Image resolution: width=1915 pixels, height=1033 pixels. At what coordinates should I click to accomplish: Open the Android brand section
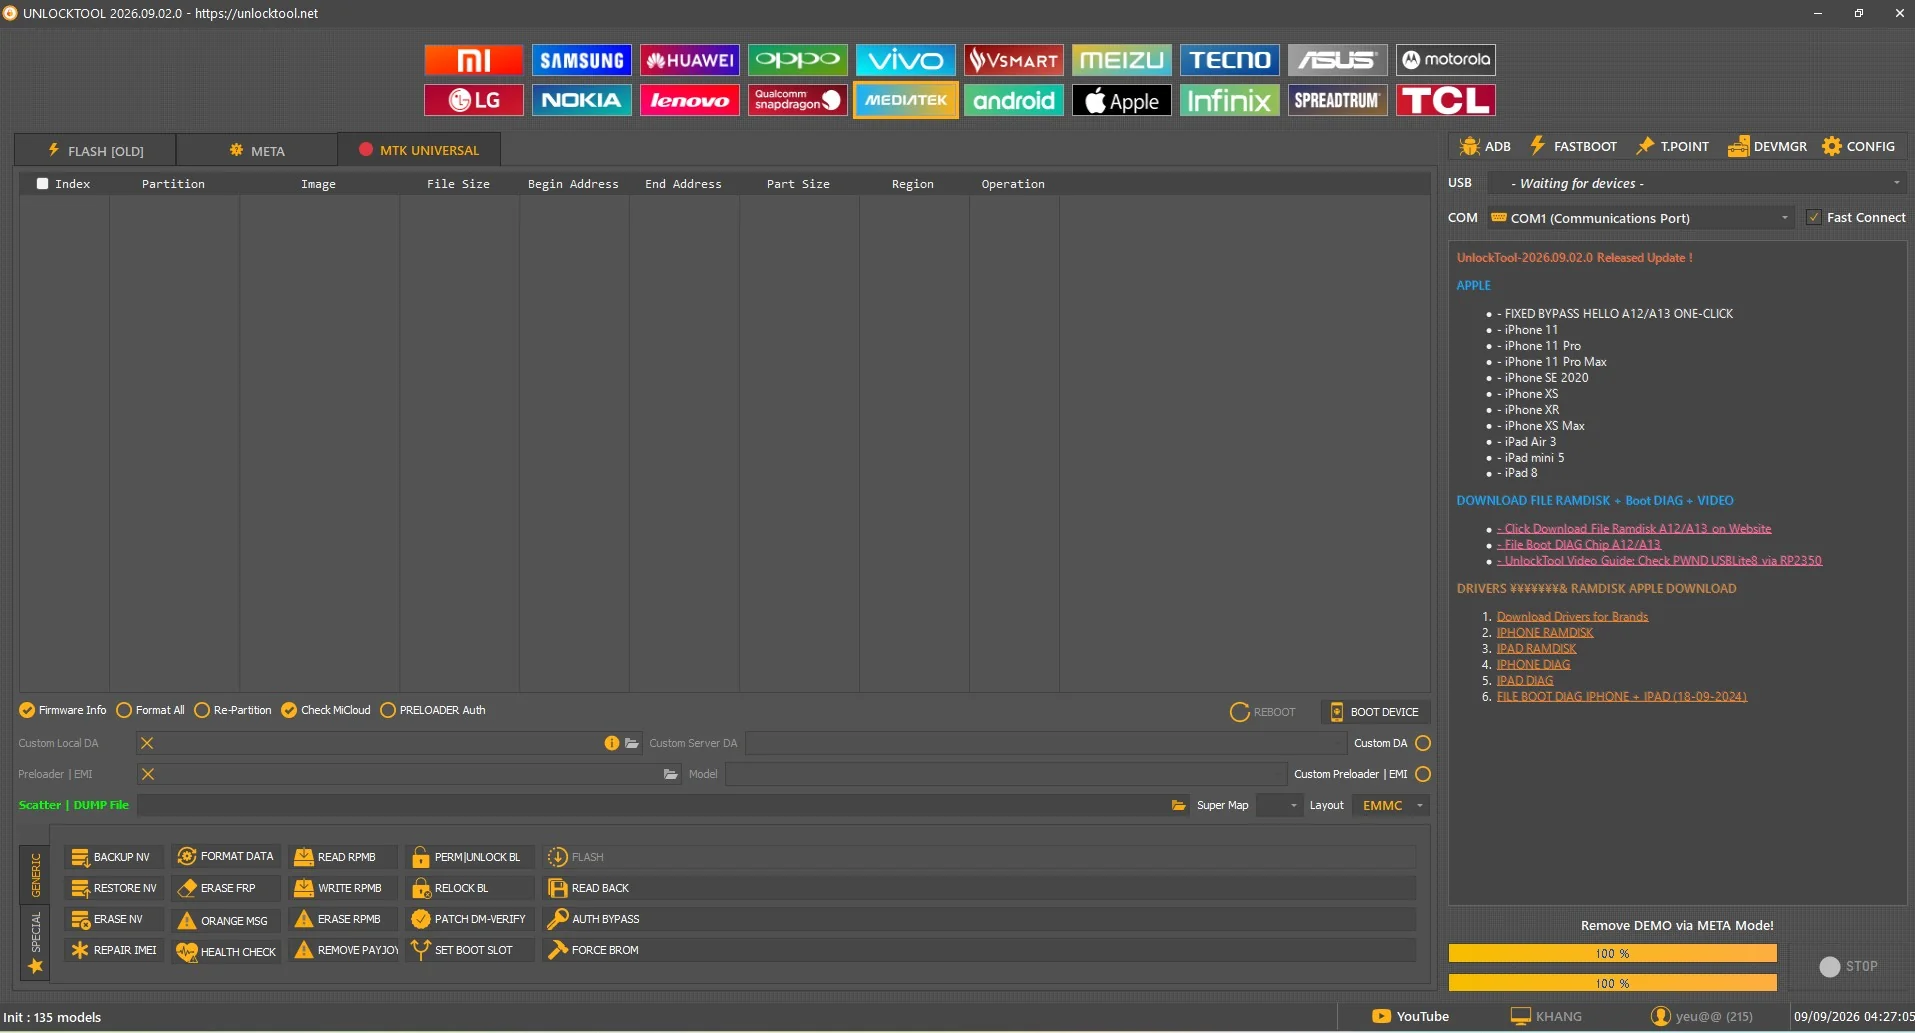1013,100
